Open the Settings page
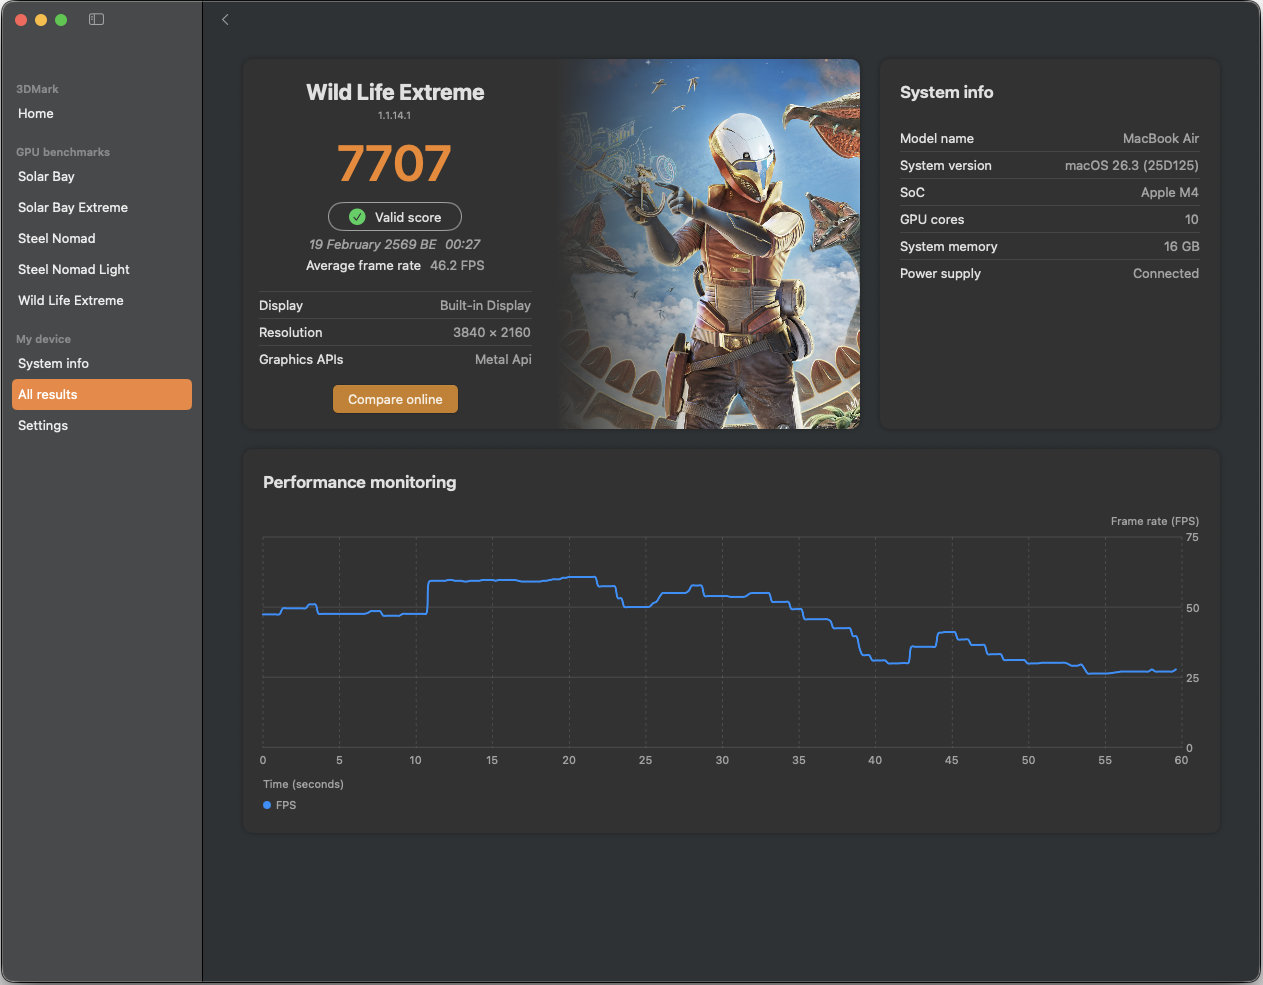The image size is (1263, 985). (43, 426)
